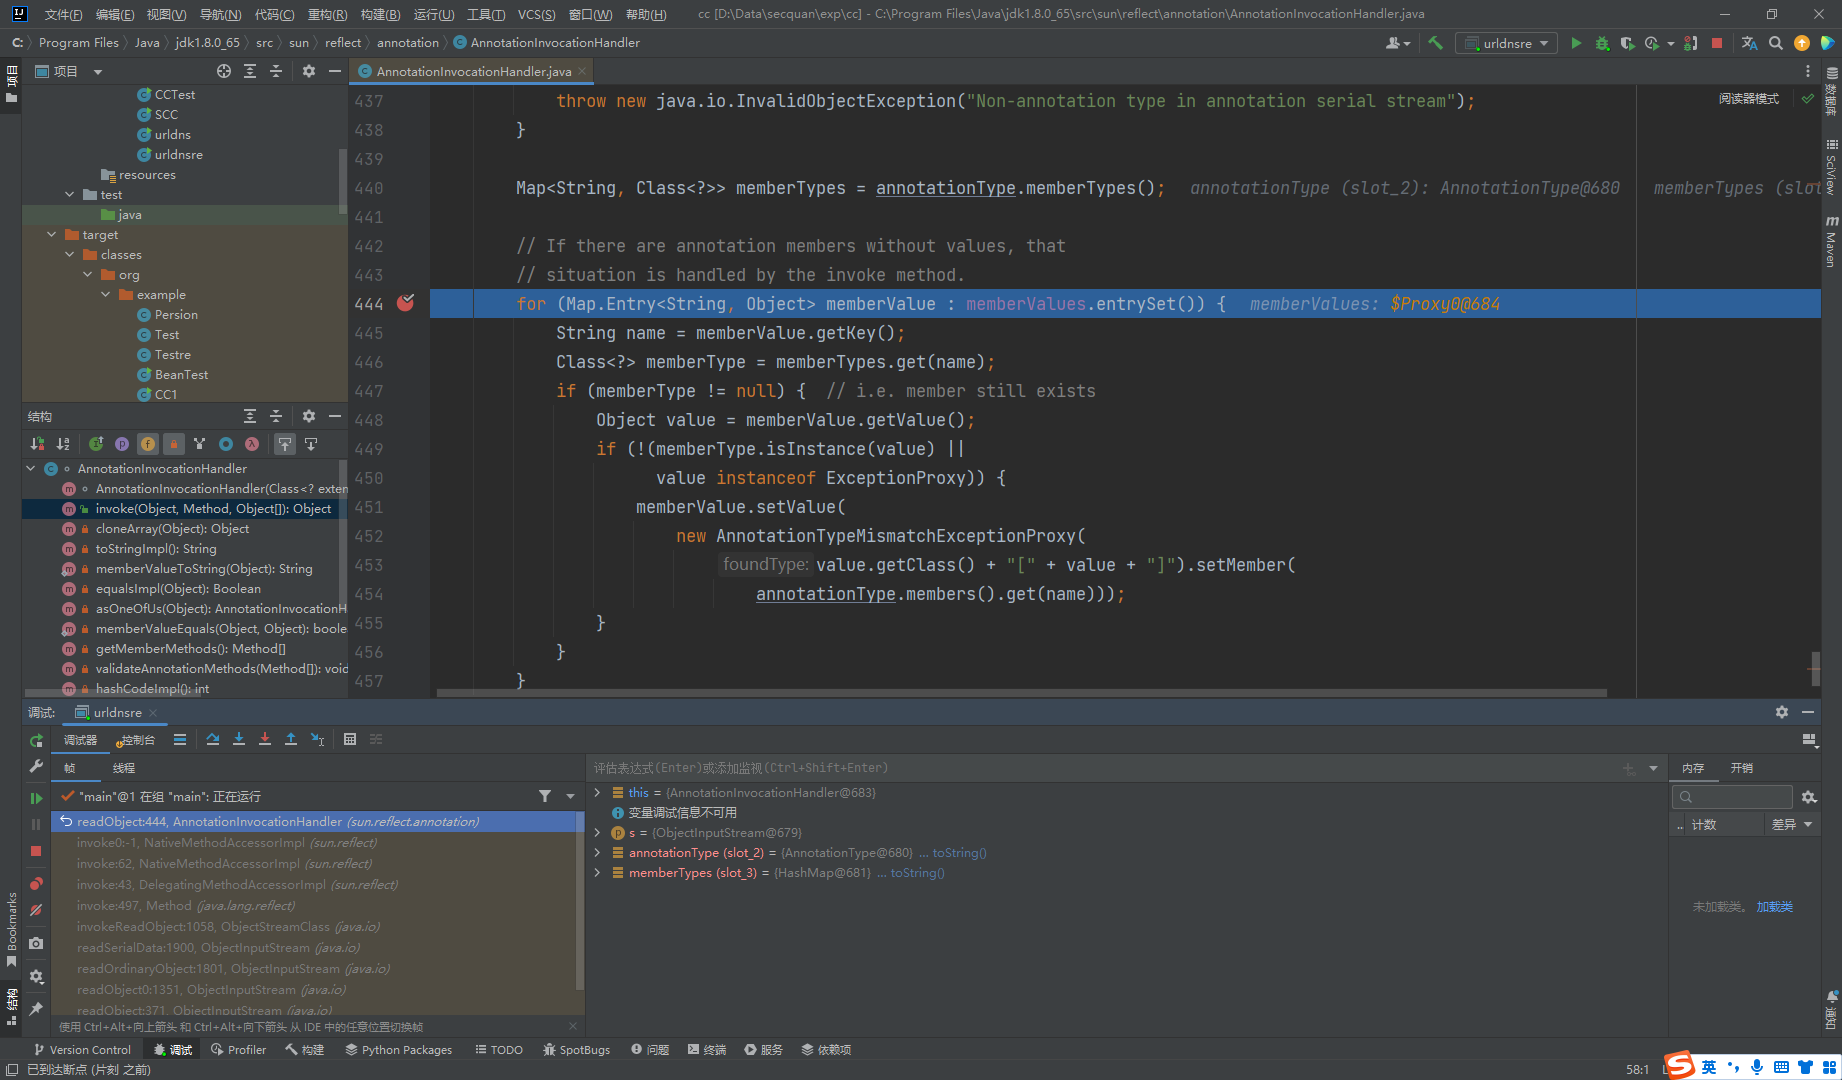Image resolution: width=1842 pixels, height=1080 pixels.
Task: Switch to 控制台 console tab
Action: [x=136, y=740]
